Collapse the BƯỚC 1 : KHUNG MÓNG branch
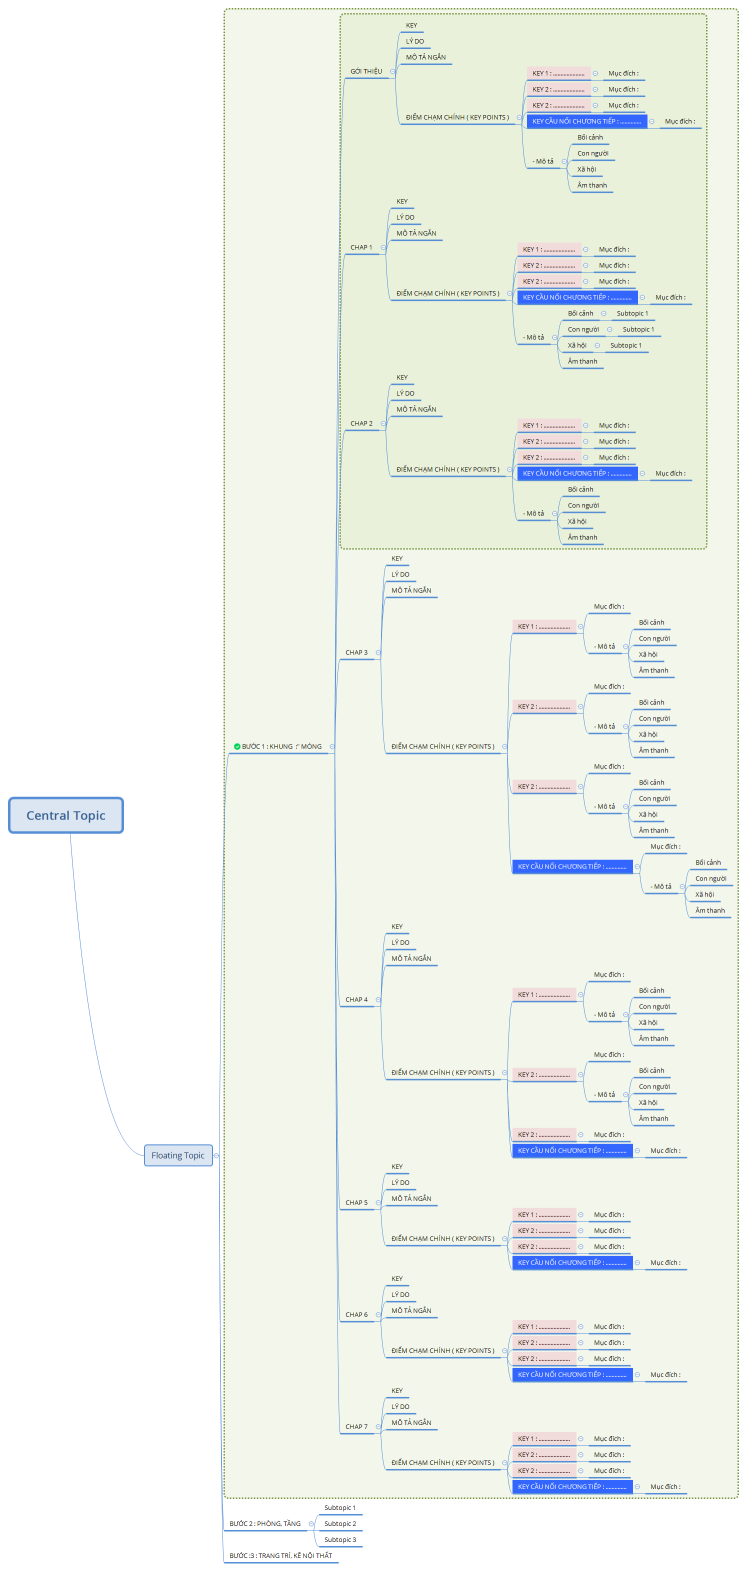The image size is (747, 1571). click(x=332, y=746)
